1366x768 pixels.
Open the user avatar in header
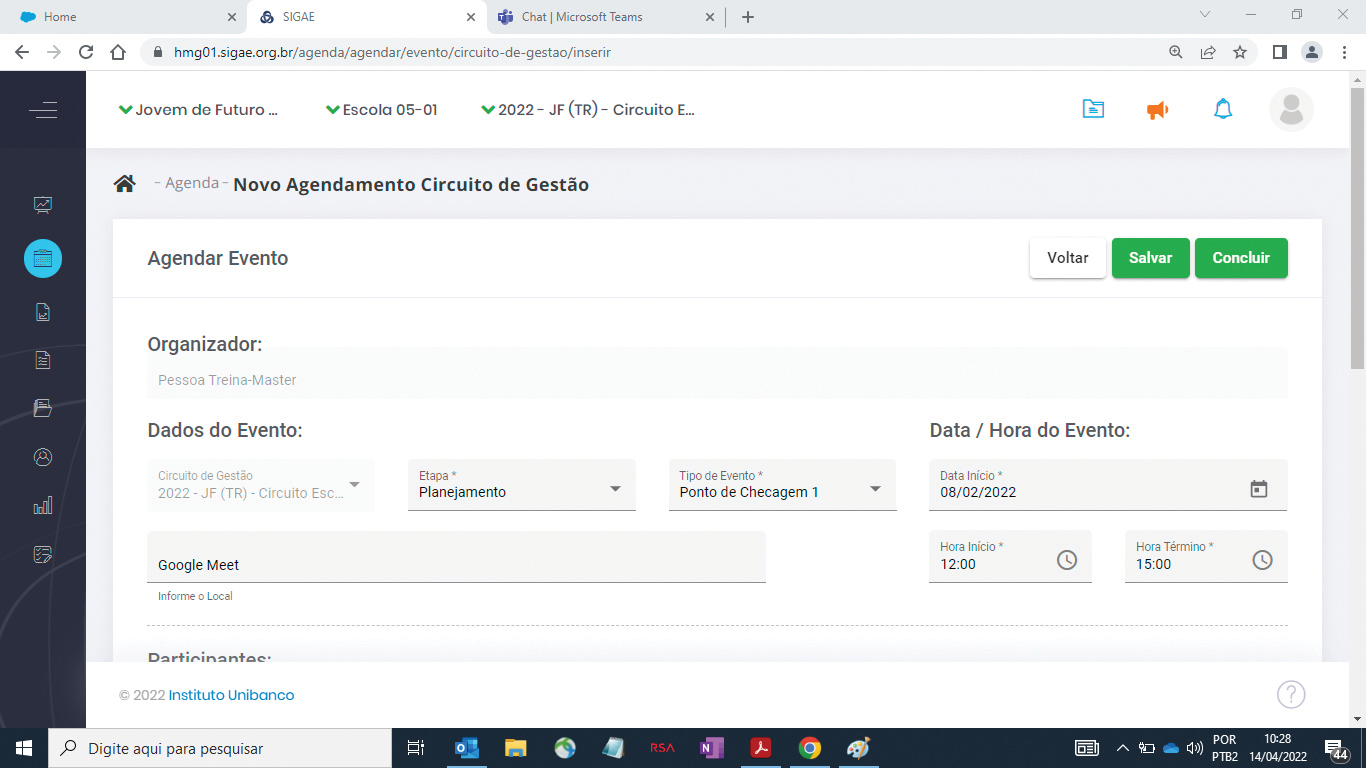point(1291,110)
